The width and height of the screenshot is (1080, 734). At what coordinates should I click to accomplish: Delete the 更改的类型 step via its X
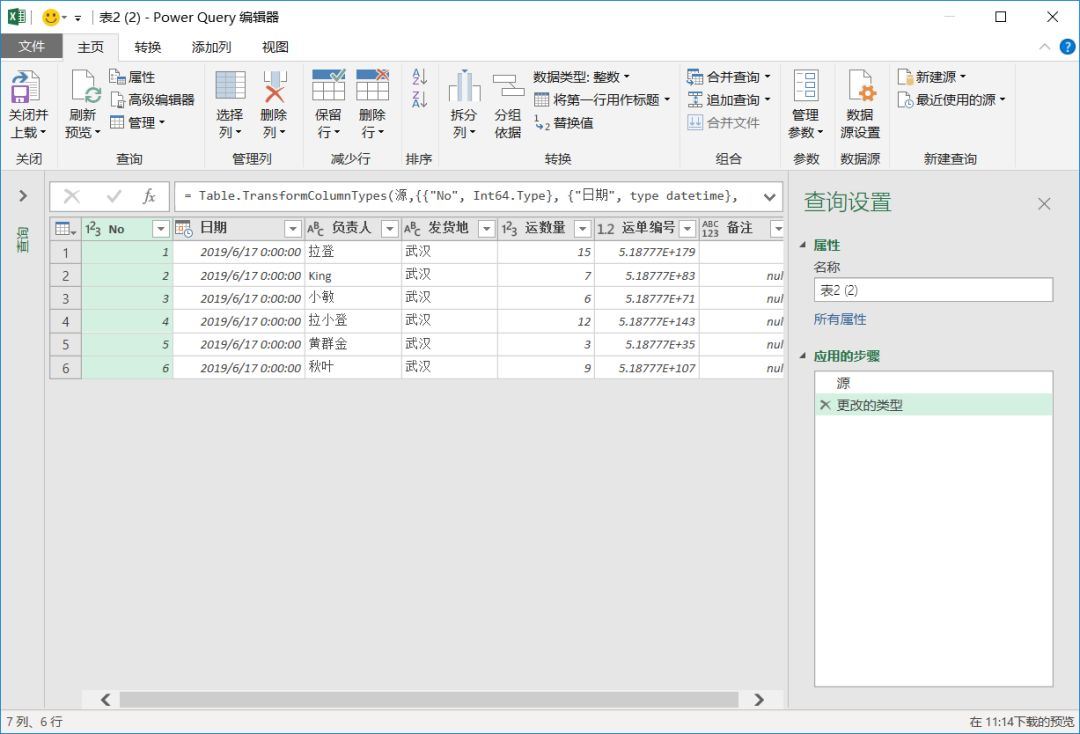[824, 405]
